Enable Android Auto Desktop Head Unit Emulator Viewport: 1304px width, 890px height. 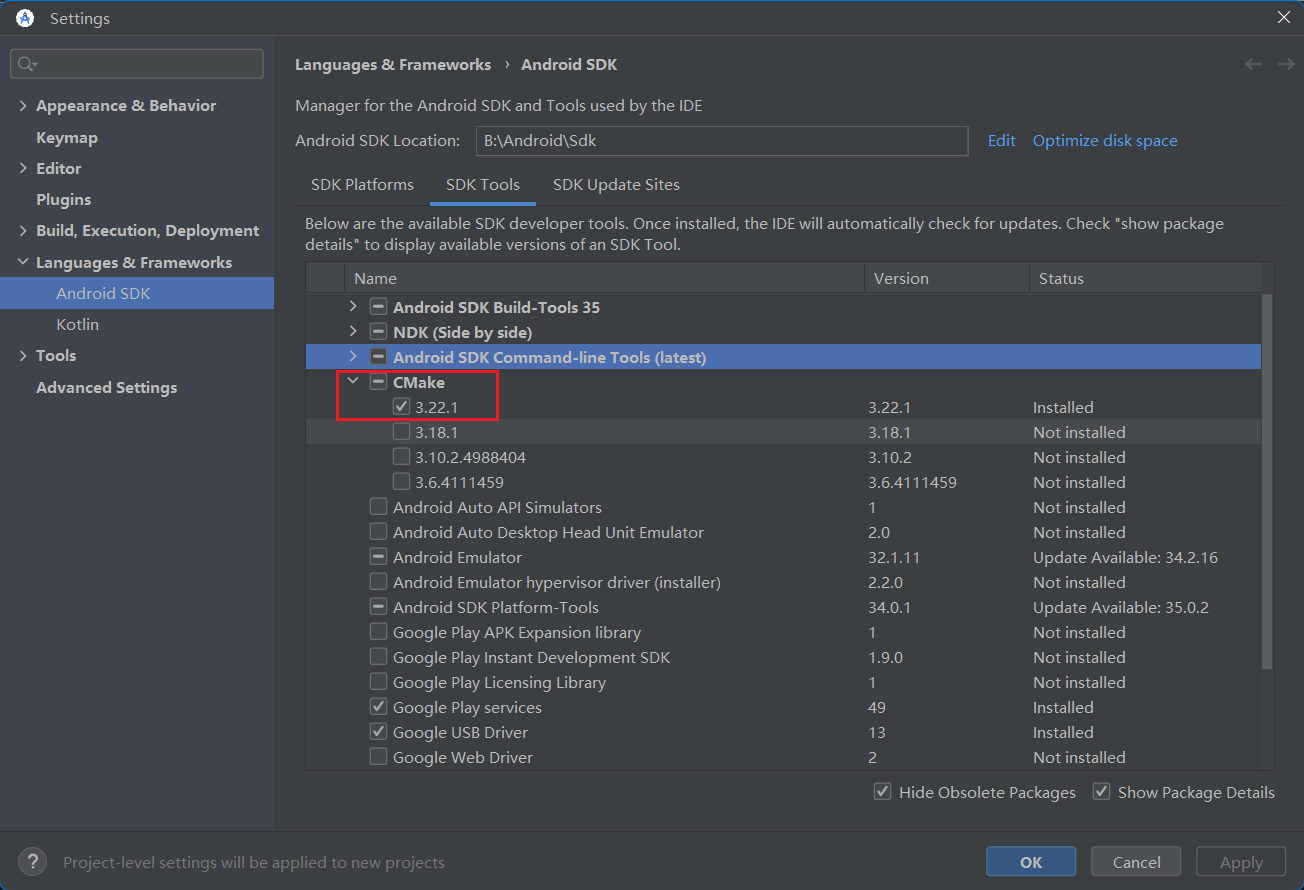click(378, 532)
